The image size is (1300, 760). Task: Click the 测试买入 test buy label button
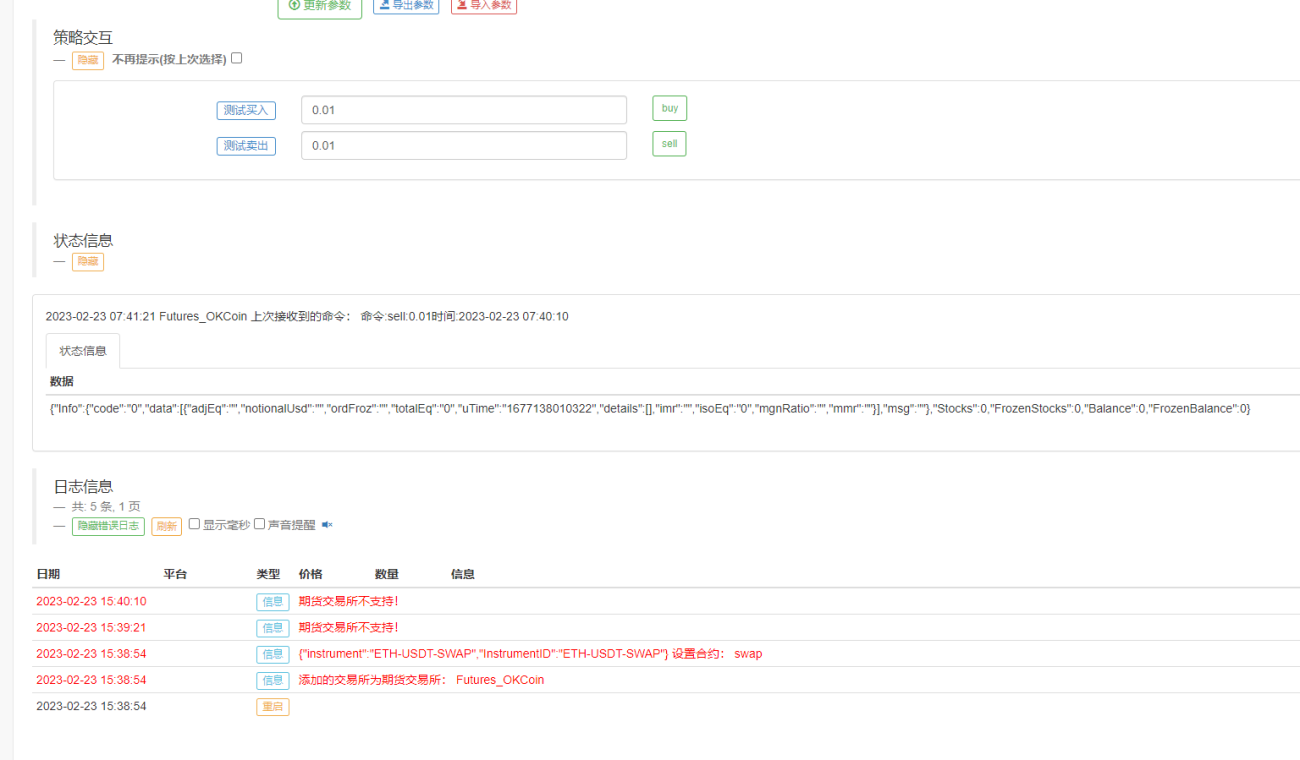[x=246, y=110]
